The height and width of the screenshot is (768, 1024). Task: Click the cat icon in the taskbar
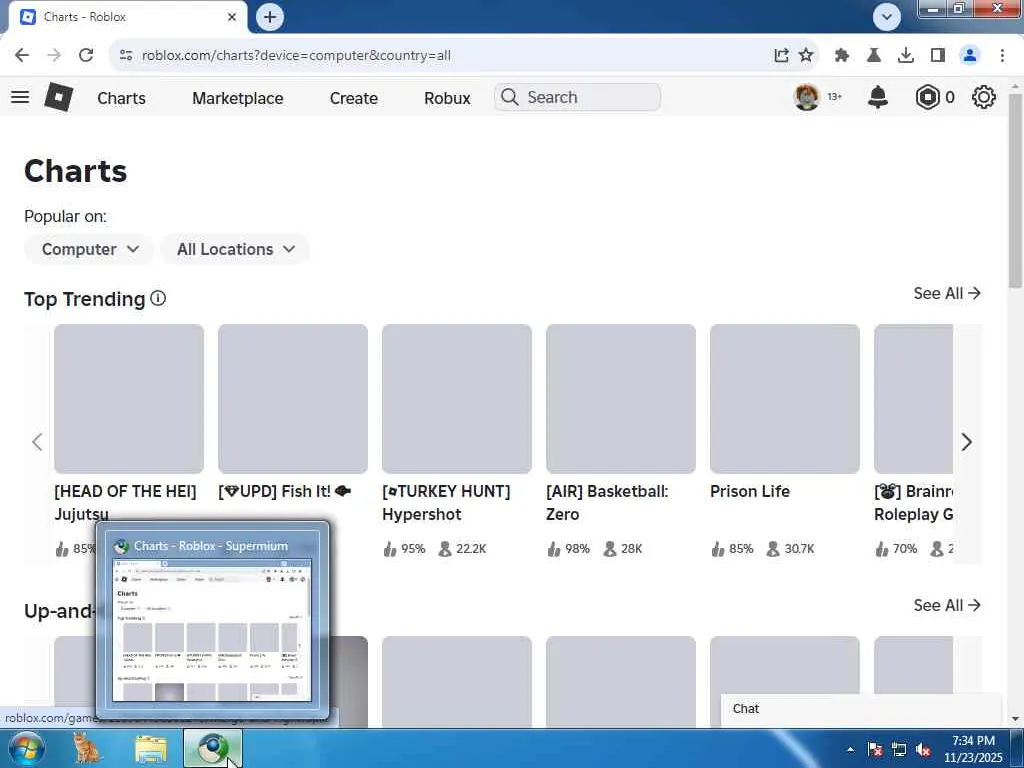(87, 748)
